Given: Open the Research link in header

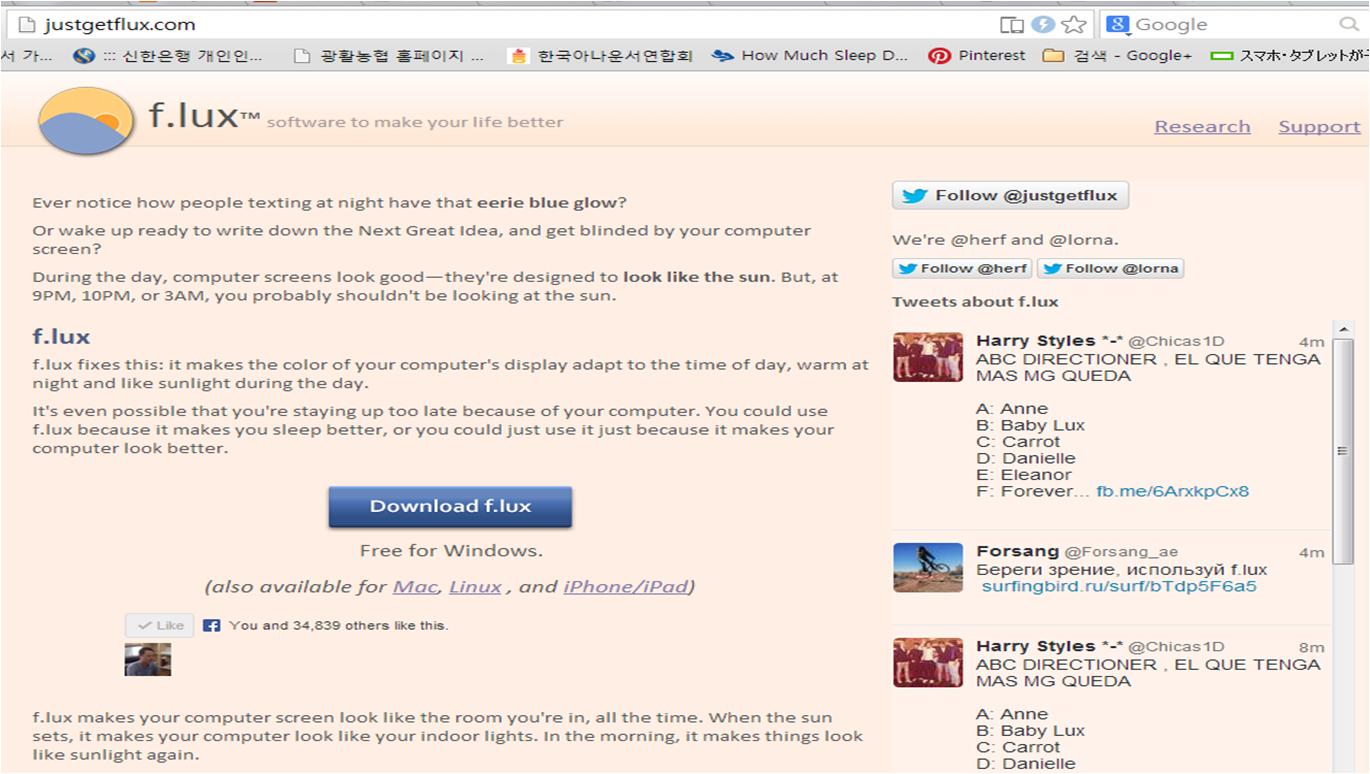Looking at the screenshot, I should (1202, 126).
